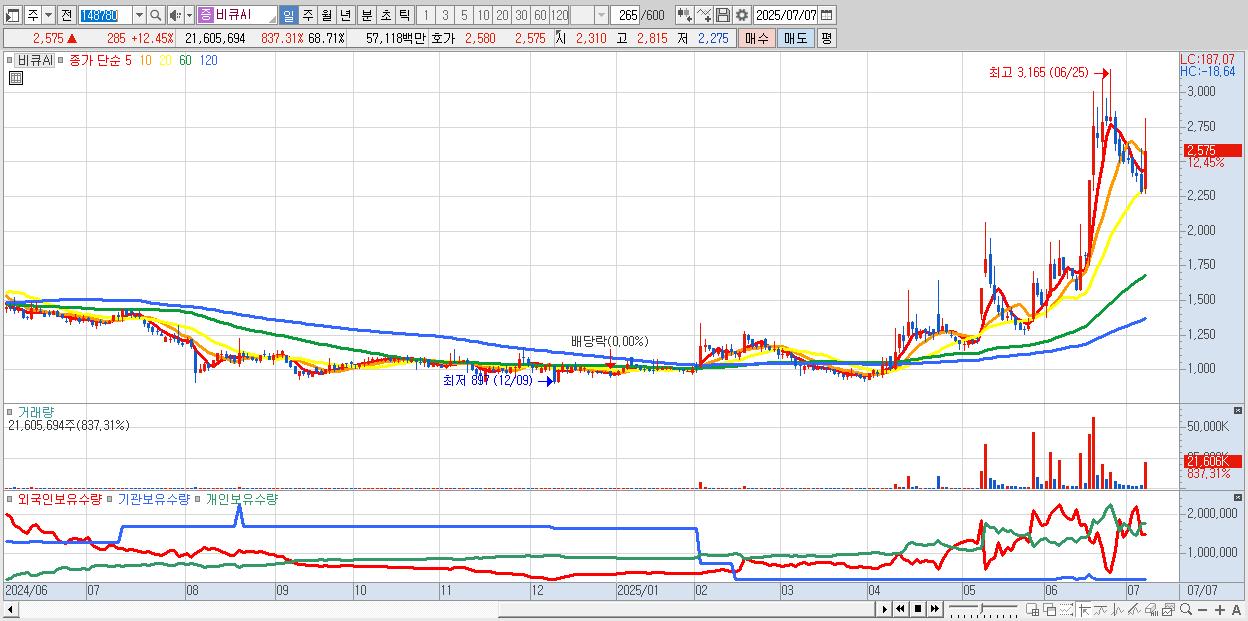The height and width of the screenshot is (621, 1248).
Task: Click the 평 button next to 매도
Action: 826,38
